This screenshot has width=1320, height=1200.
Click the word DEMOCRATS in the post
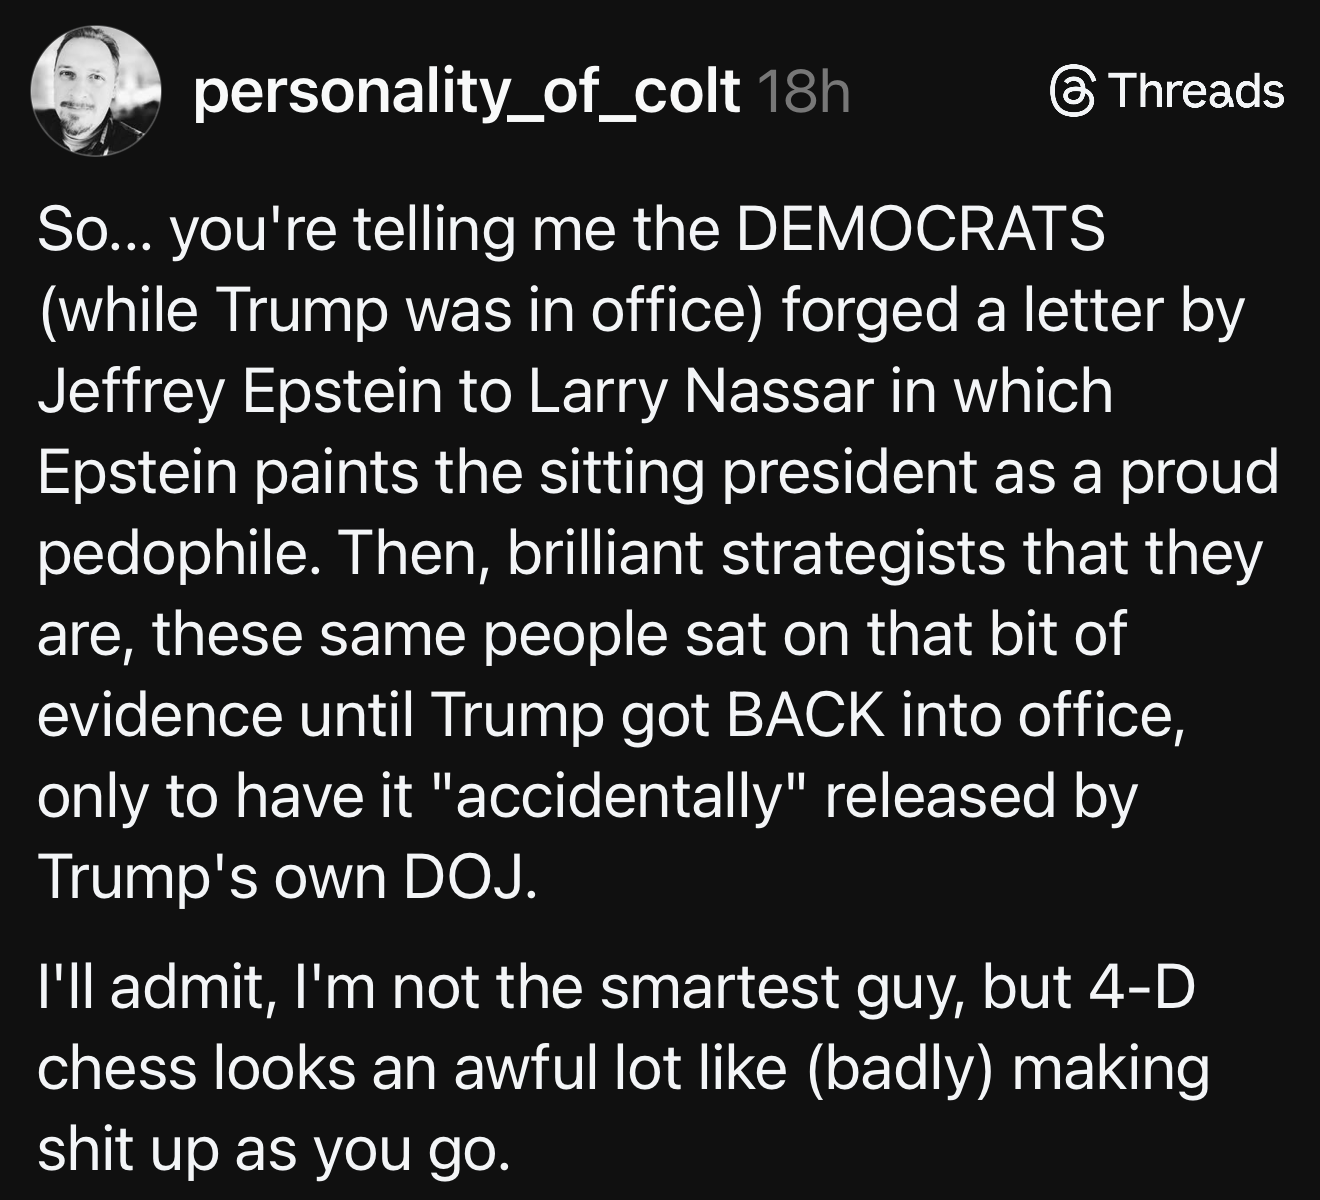click(920, 229)
